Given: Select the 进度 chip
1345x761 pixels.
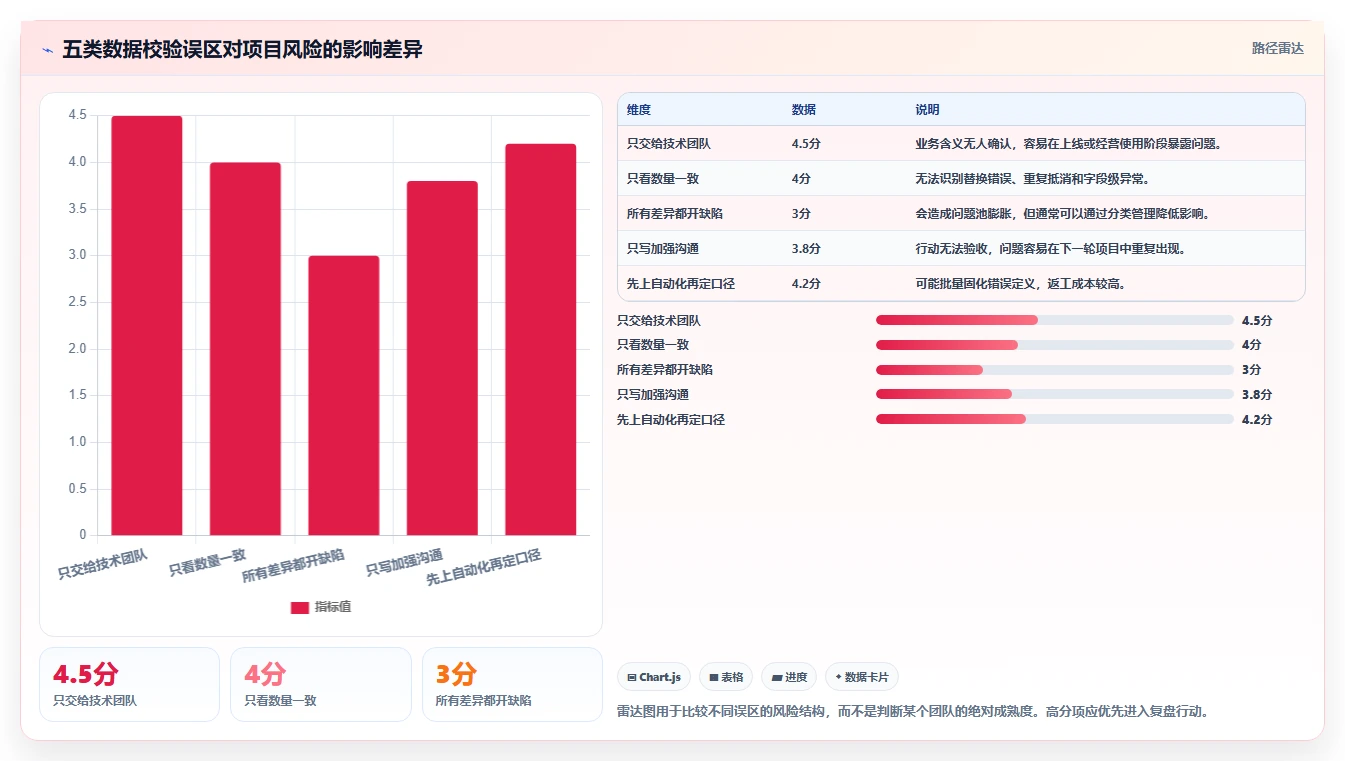Looking at the screenshot, I should point(789,677).
